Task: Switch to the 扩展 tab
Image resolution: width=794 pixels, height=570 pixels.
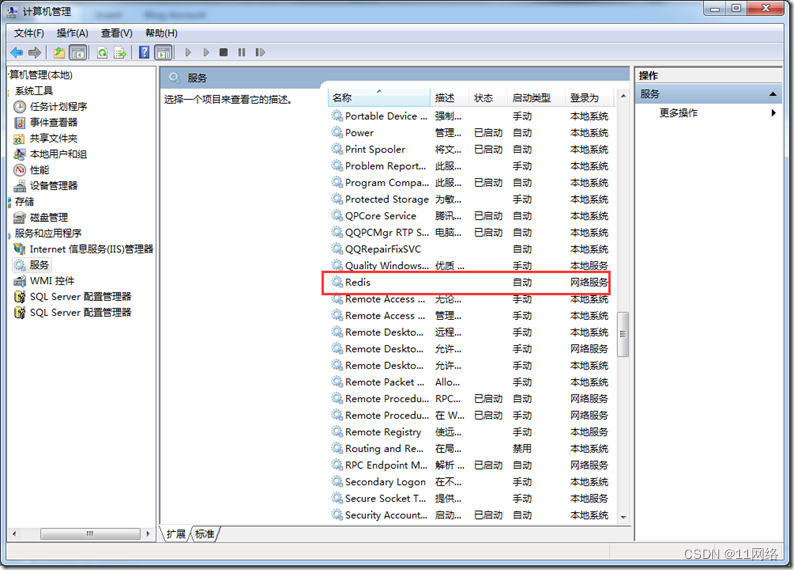Action: 176,534
